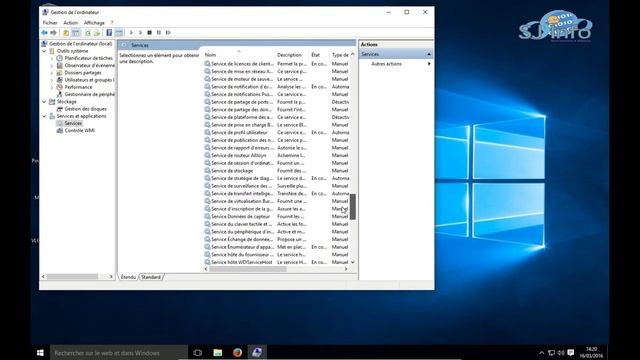
Task: Click the Gestion des disques icon
Action: pos(60,109)
